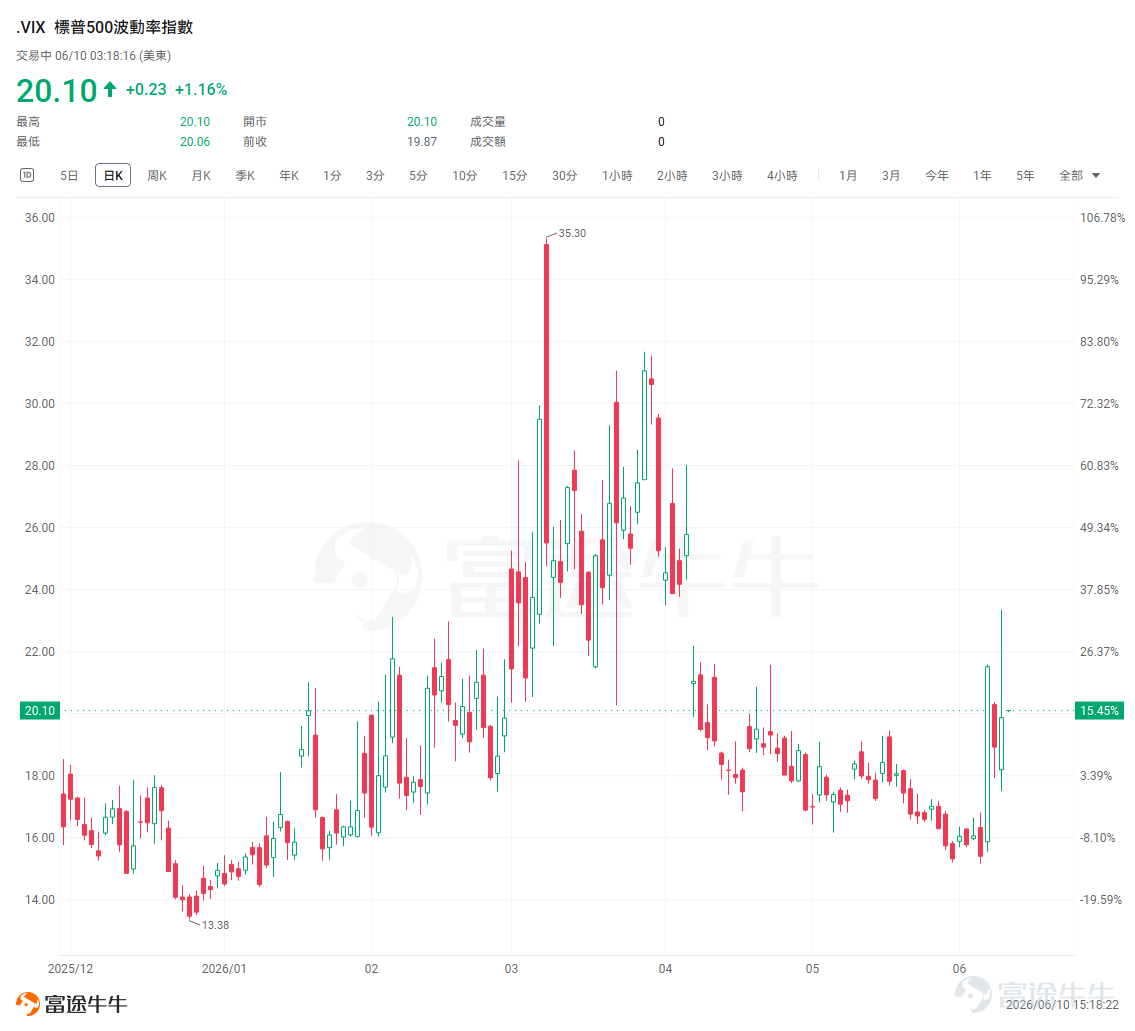The width and height of the screenshot is (1135, 1031).
Task: Set the range to 3月
Action: click(891, 175)
